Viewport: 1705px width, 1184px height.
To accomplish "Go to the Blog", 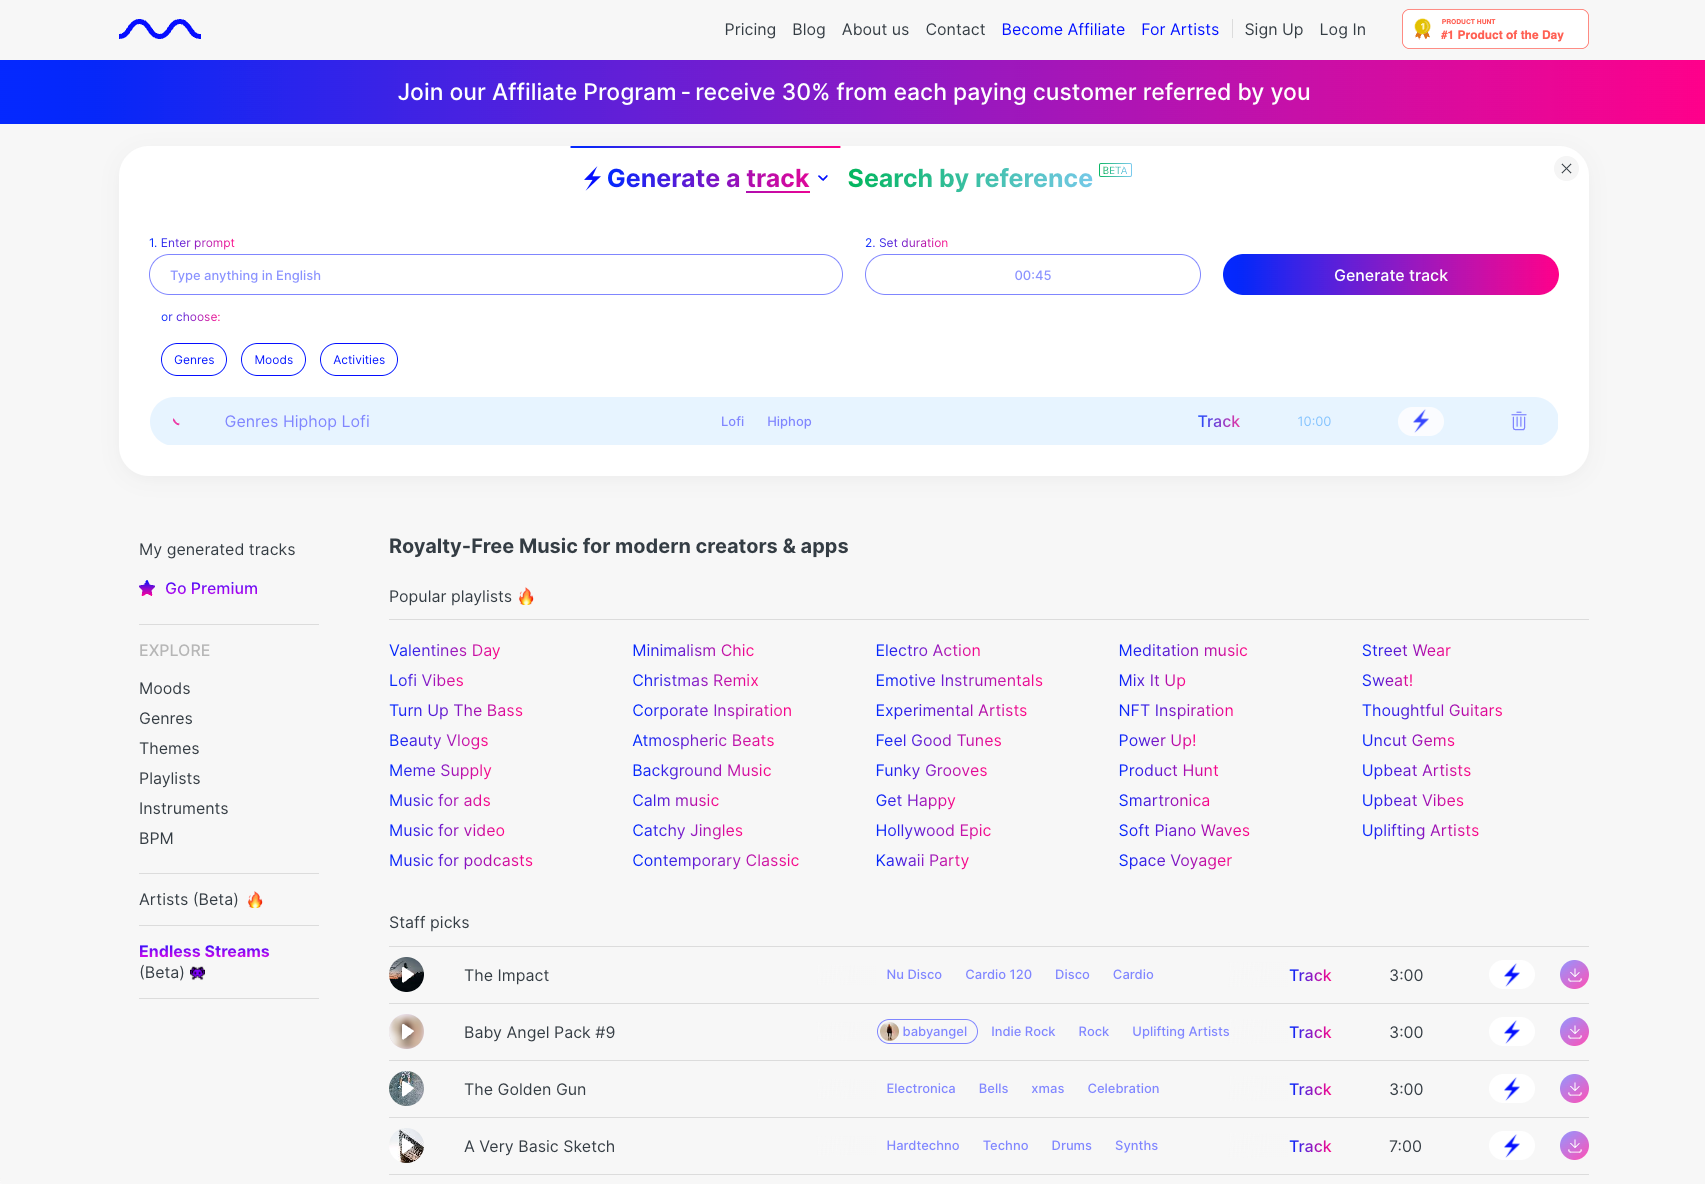I will pyautogui.click(x=809, y=30).
